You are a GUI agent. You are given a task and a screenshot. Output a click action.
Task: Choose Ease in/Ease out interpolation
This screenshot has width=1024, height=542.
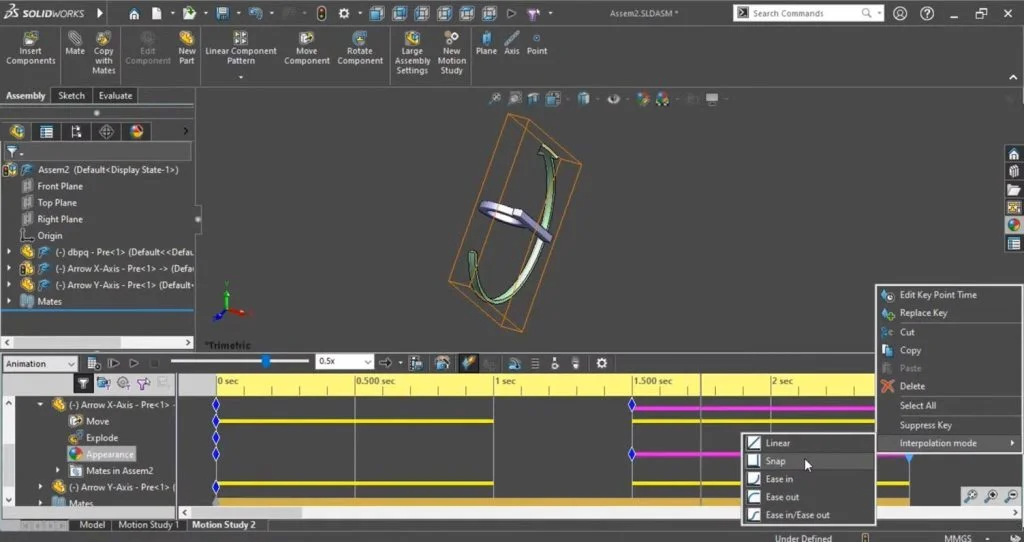click(x=797, y=515)
